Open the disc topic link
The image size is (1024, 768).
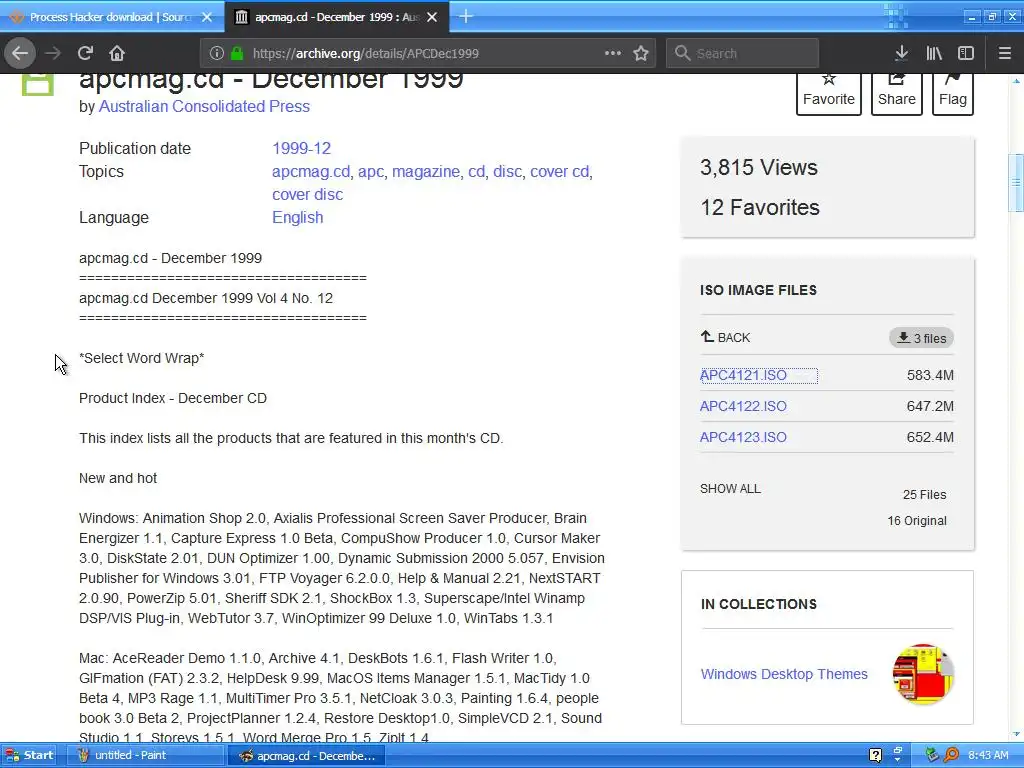pyautogui.click(x=507, y=172)
